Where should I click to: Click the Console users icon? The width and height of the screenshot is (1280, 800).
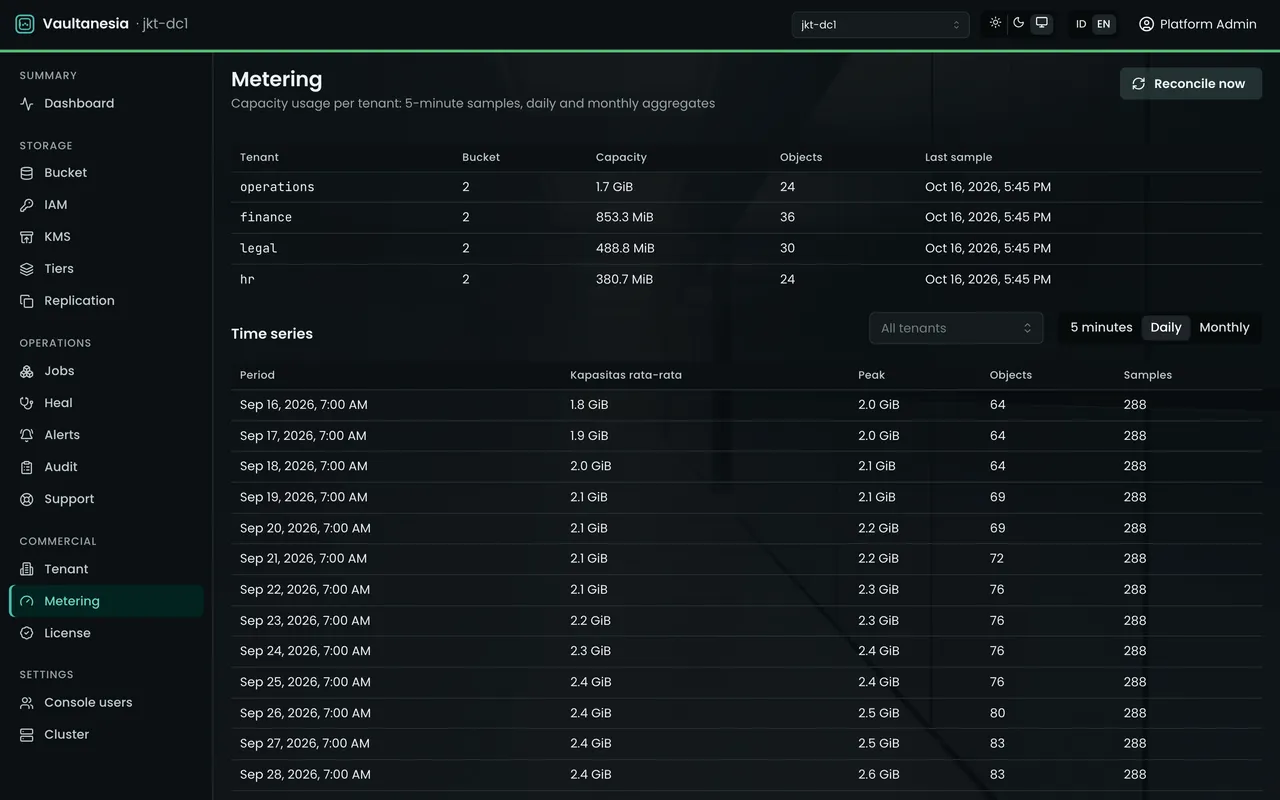coord(27,703)
